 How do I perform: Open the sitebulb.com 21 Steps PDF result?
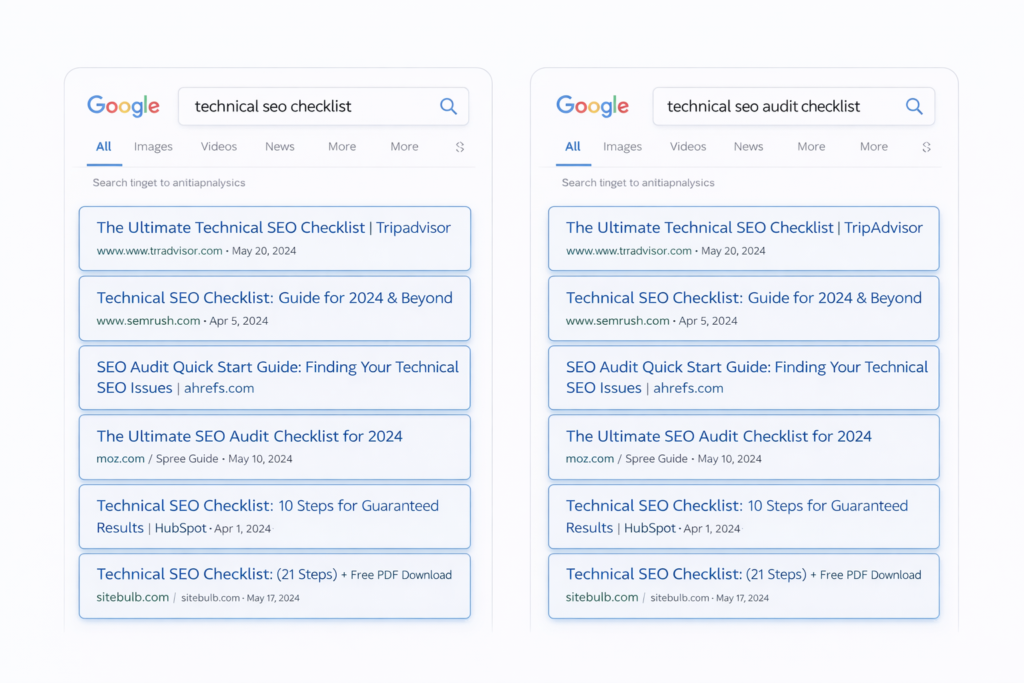274,586
